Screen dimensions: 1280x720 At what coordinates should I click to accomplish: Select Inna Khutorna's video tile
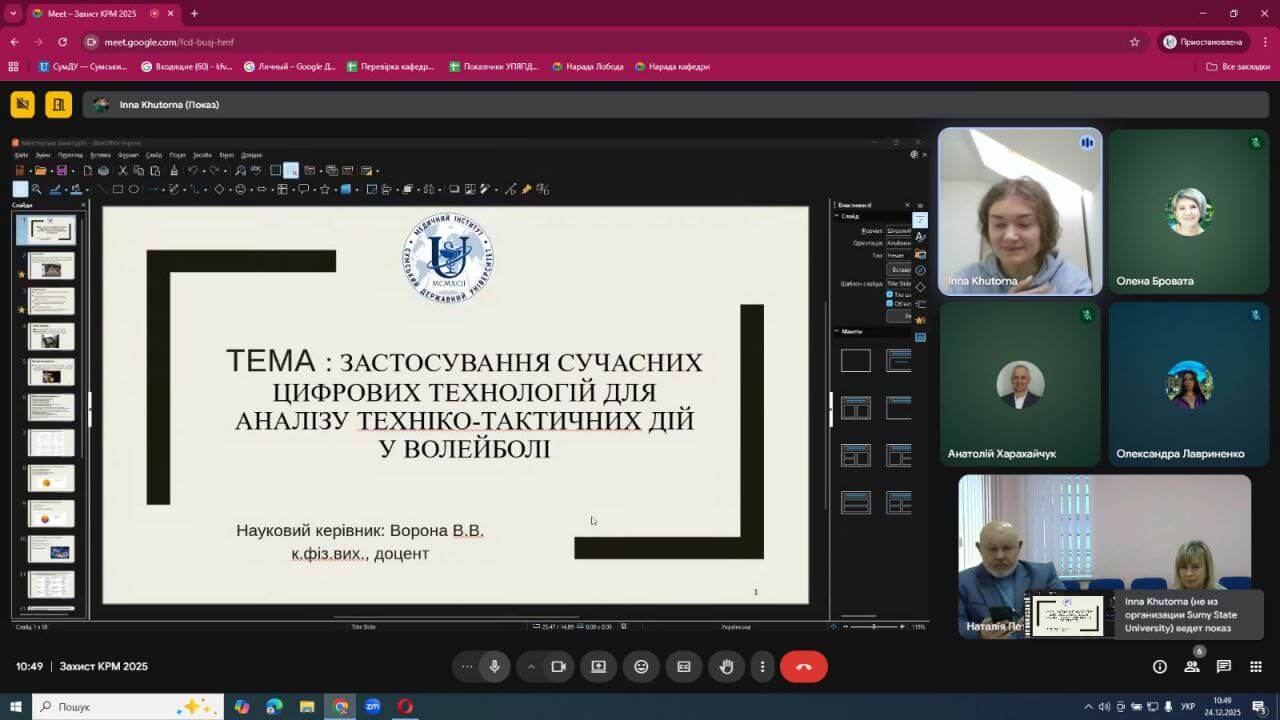click(1020, 212)
